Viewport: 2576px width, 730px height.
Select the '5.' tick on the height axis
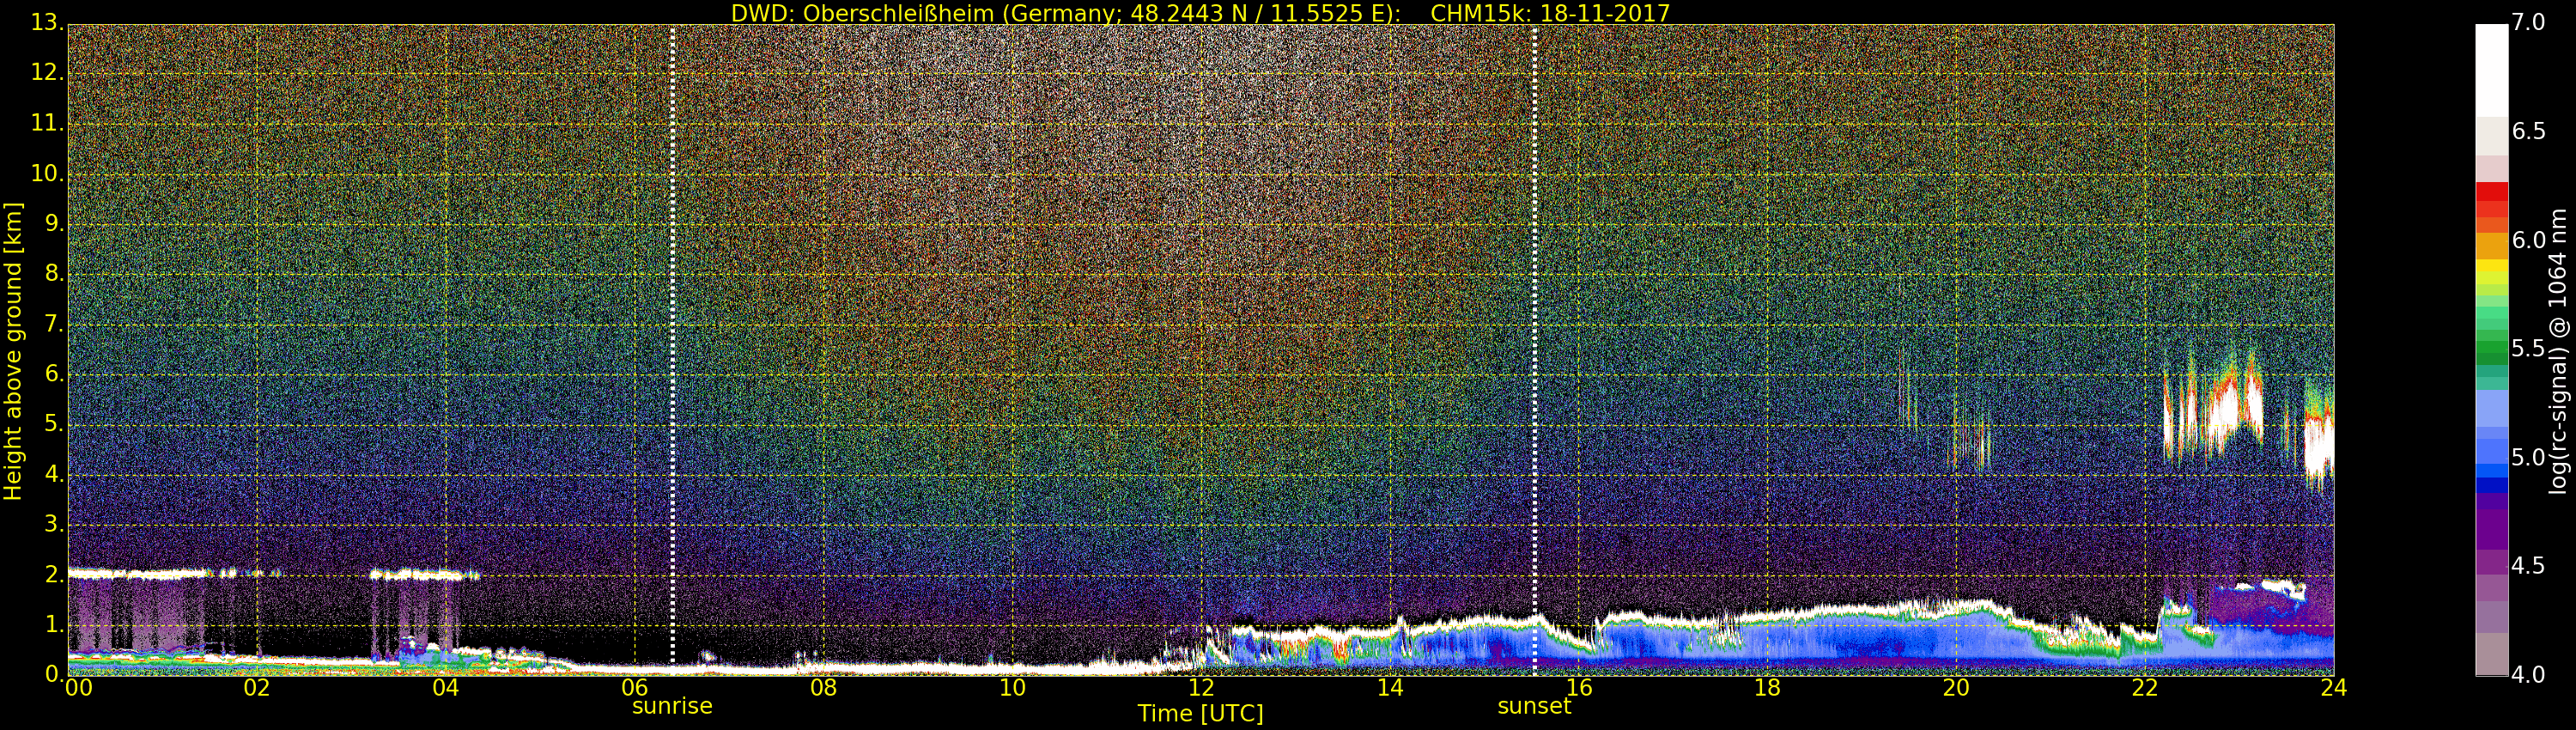53,424
